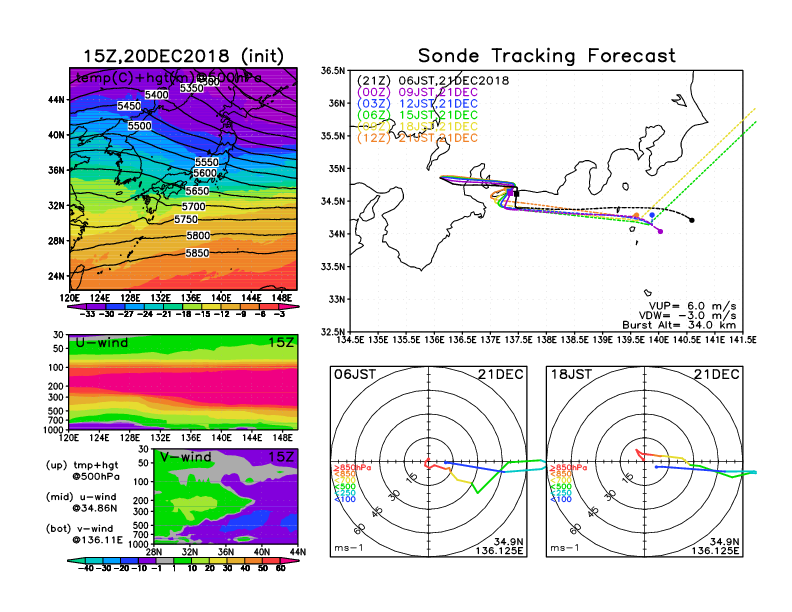This screenshot has width=792, height=612.
Task: Click the 5400 height contour label
Action: point(157,95)
